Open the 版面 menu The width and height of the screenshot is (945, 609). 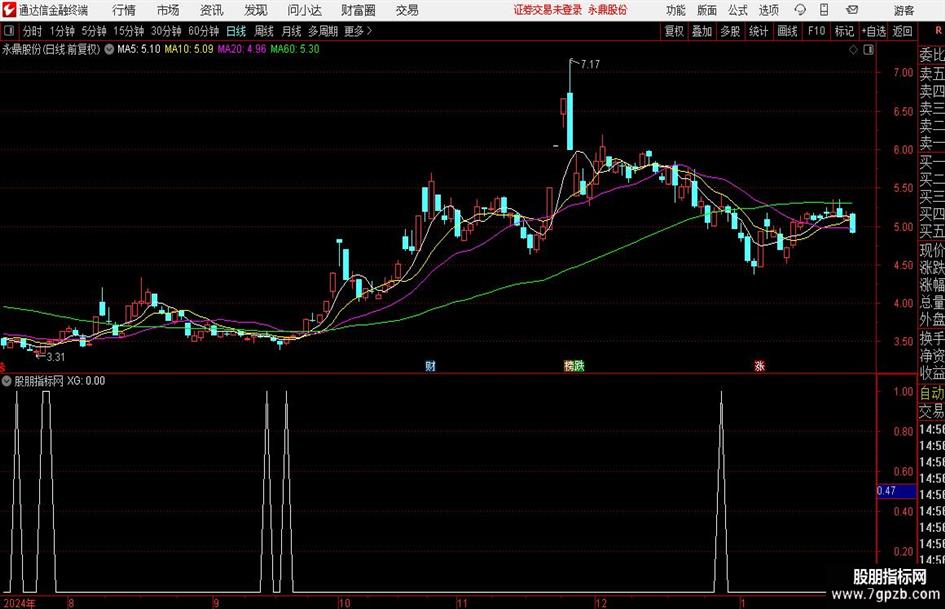[x=706, y=10]
